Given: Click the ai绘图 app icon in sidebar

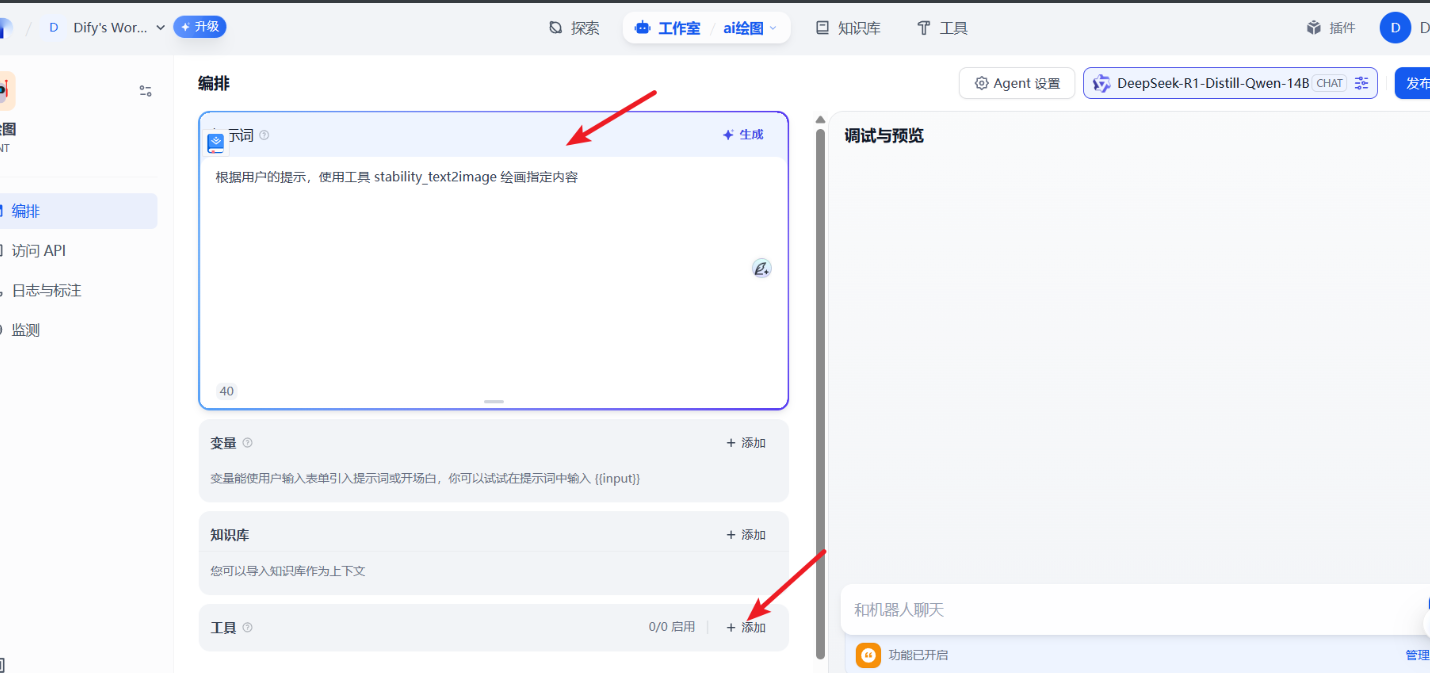Looking at the screenshot, I should tap(6, 91).
